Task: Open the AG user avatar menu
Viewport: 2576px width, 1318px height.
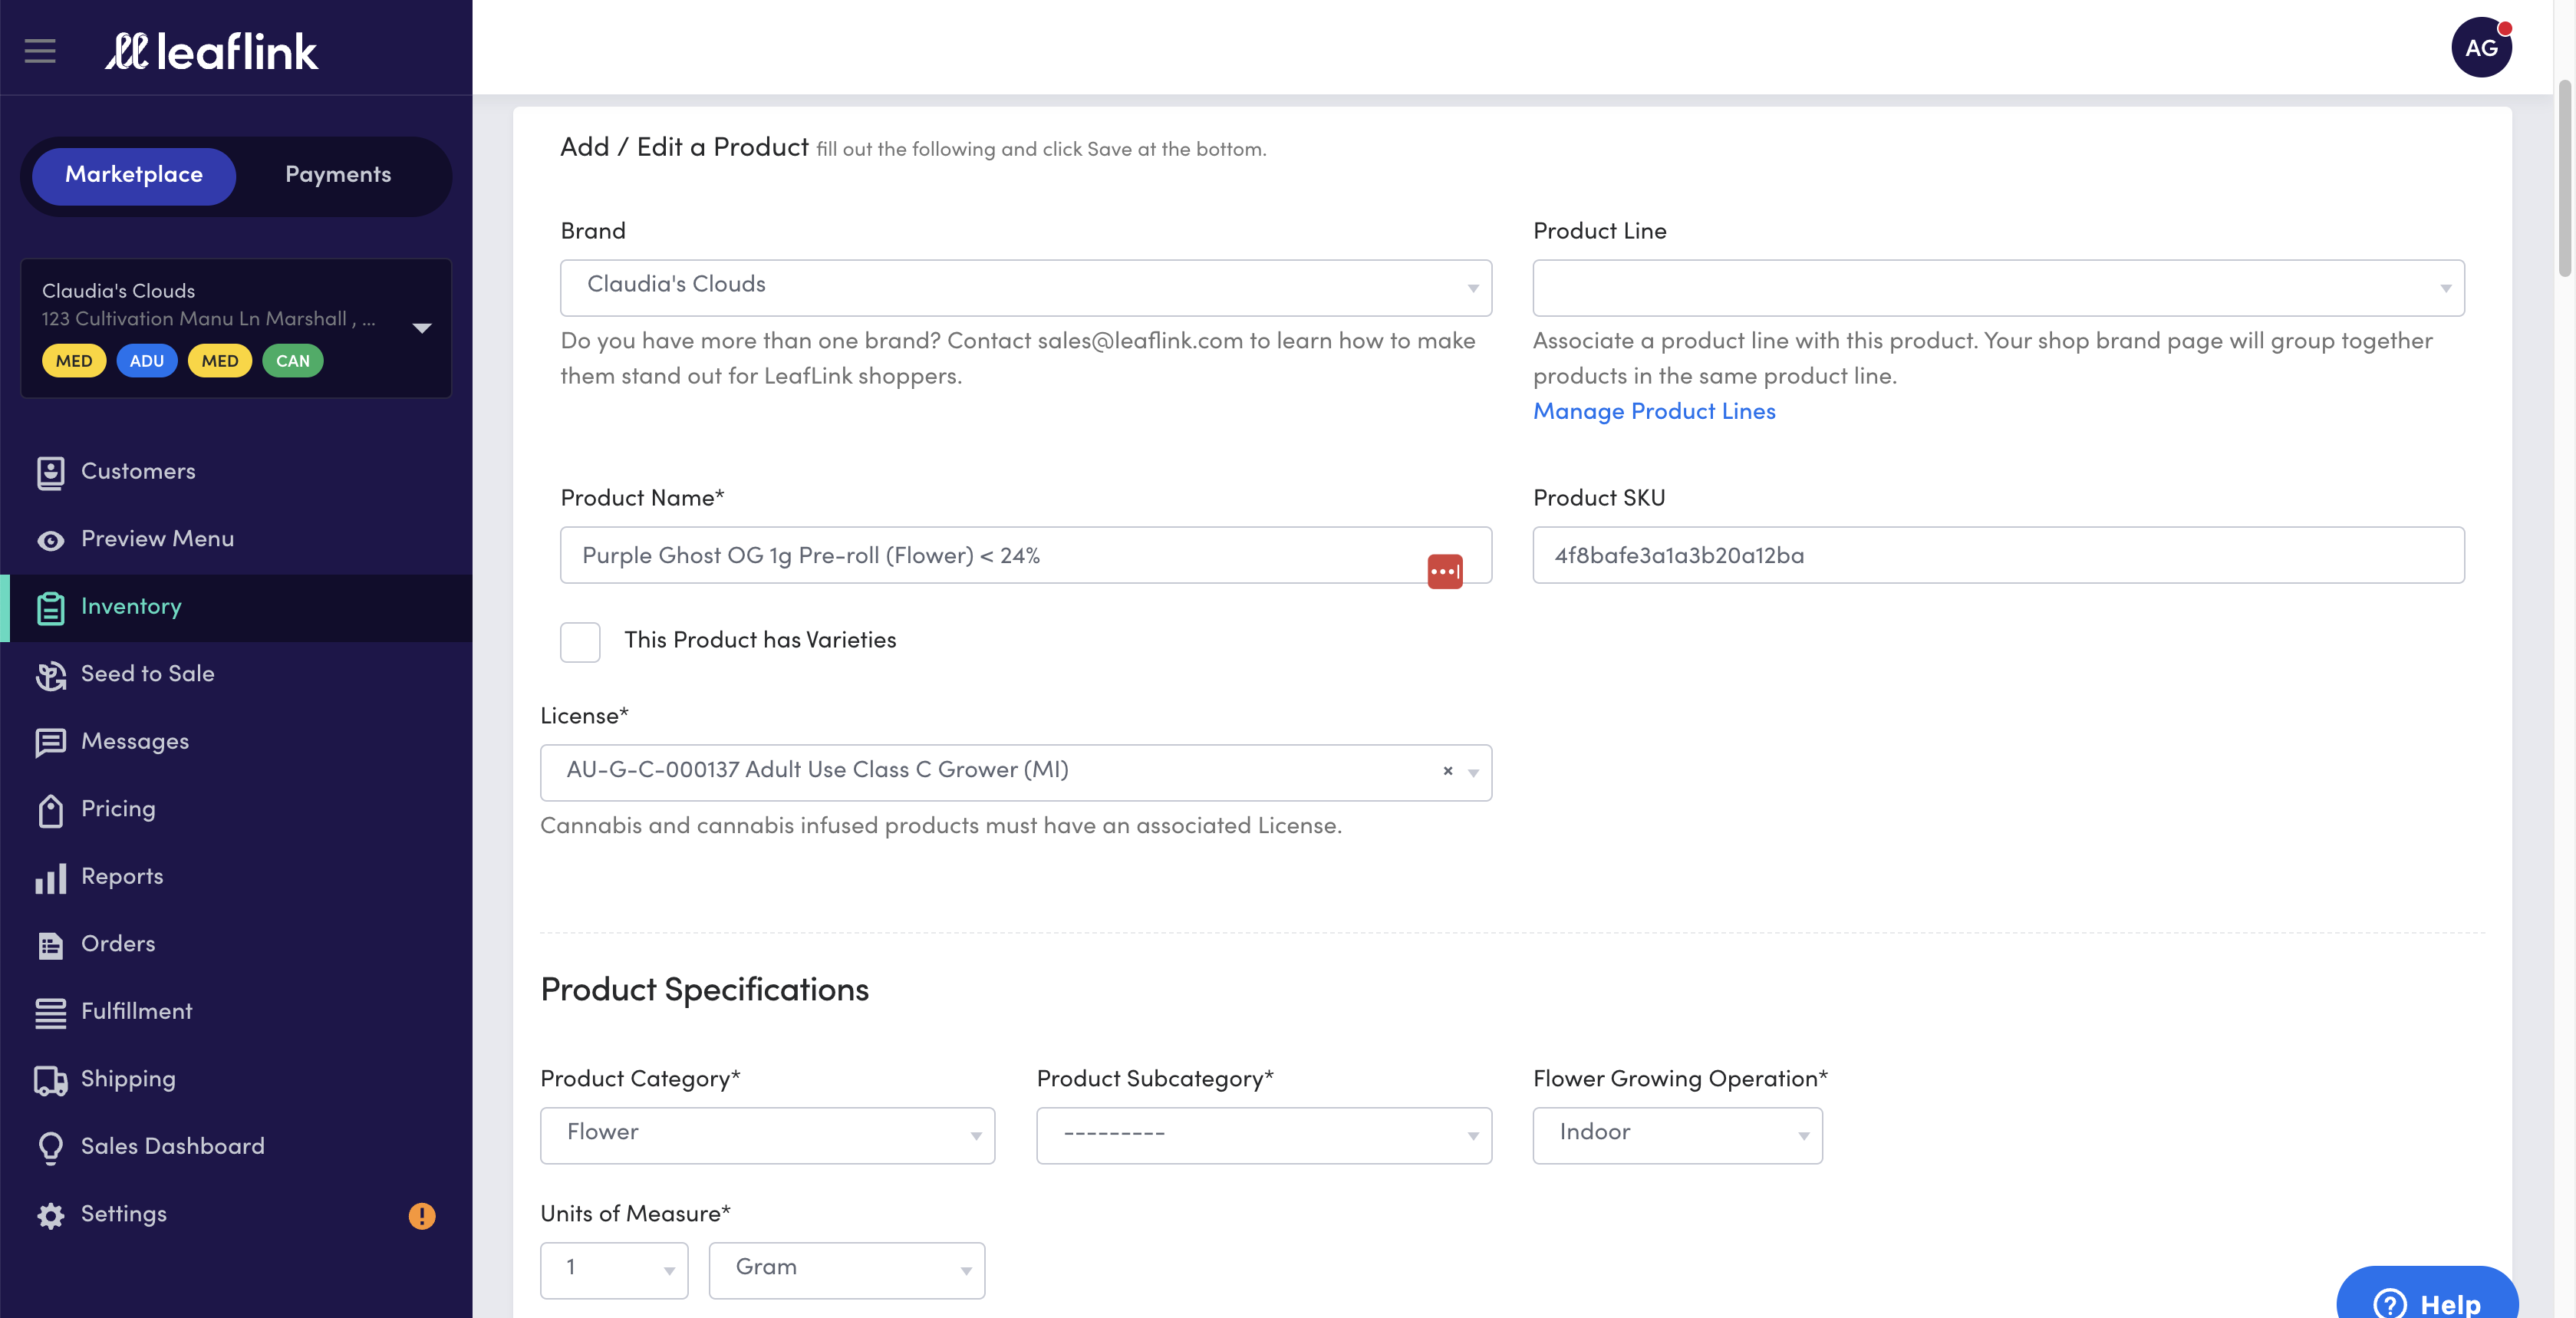Action: tap(2481, 47)
